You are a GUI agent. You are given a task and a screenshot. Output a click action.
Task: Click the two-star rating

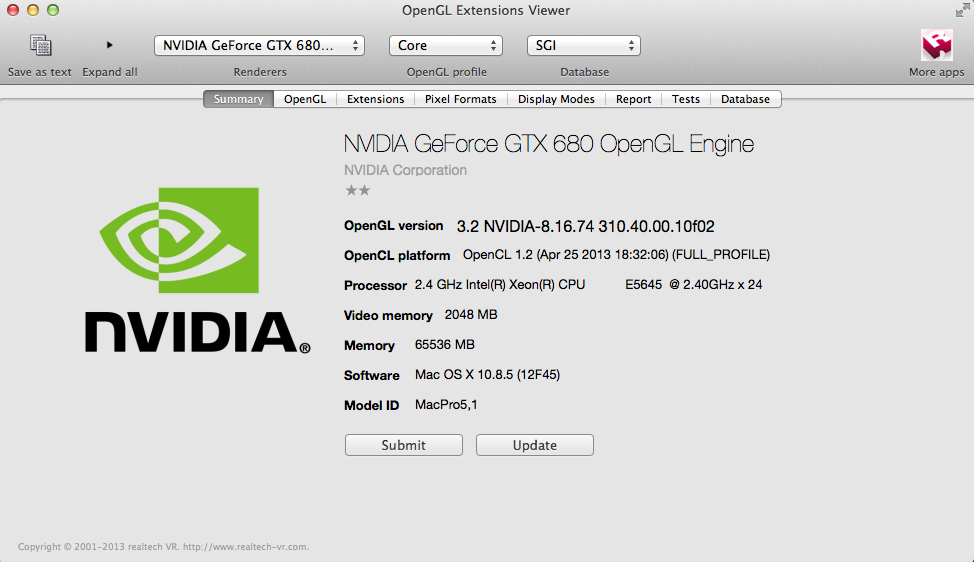pyautogui.click(x=358, y=190)
